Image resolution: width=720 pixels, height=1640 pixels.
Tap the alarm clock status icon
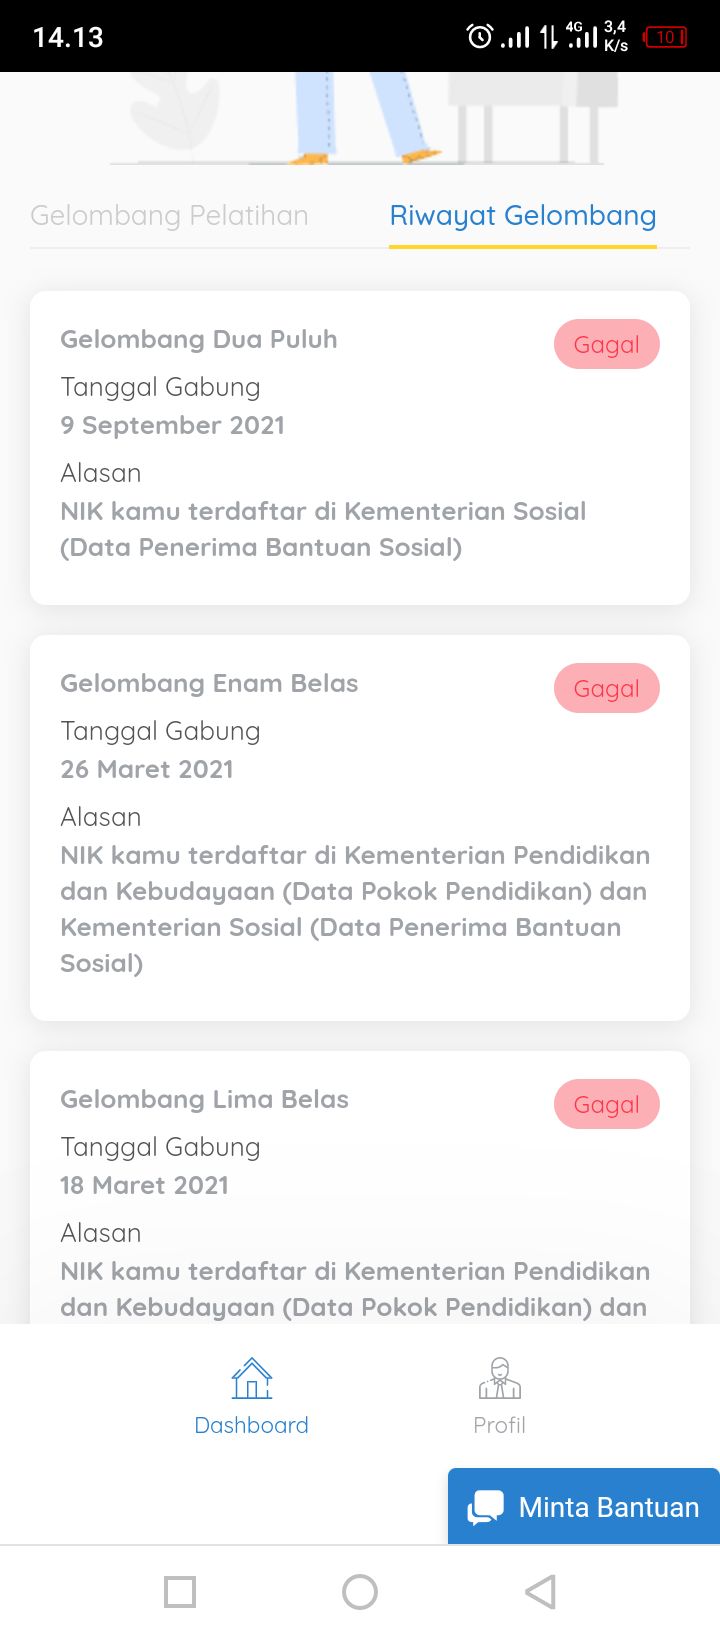pos(480,37)
